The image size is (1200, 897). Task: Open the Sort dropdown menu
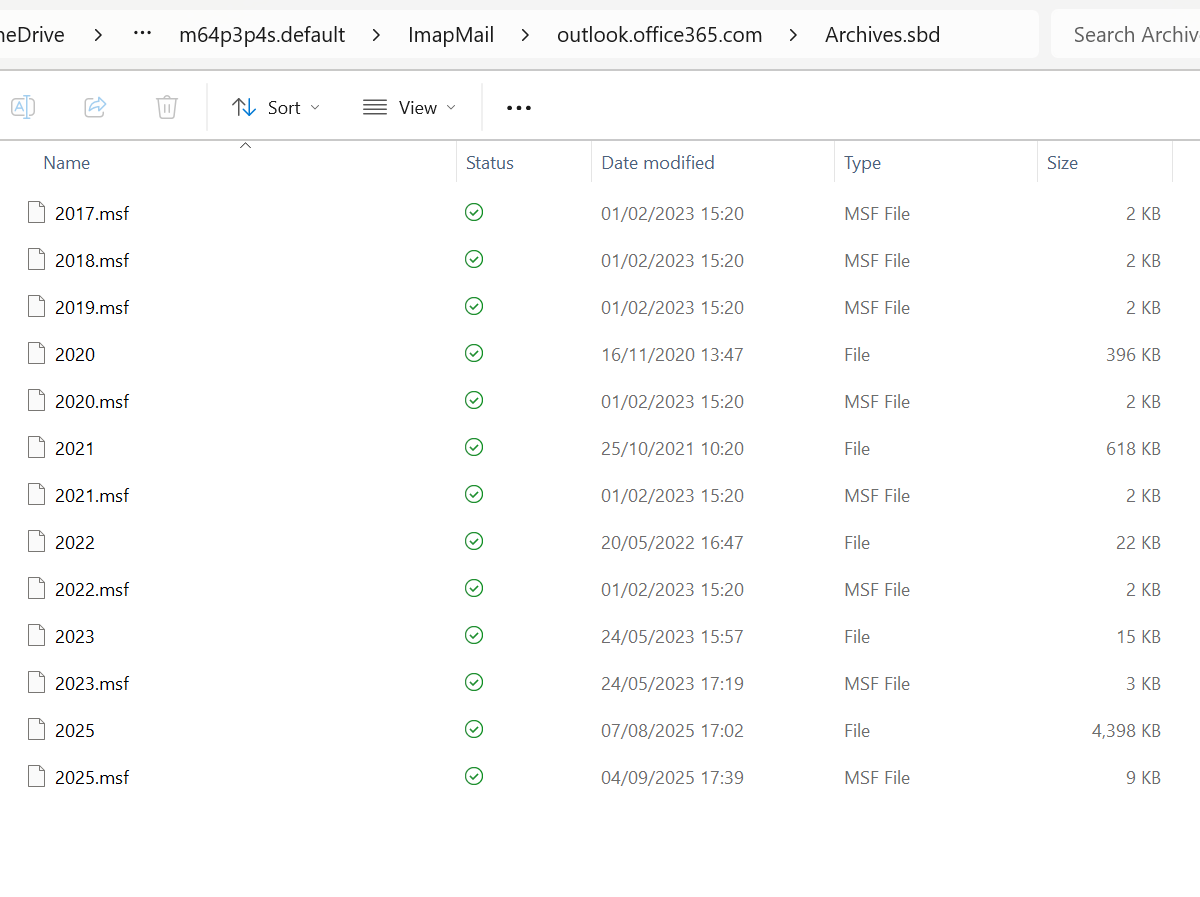tap(276, 107)
